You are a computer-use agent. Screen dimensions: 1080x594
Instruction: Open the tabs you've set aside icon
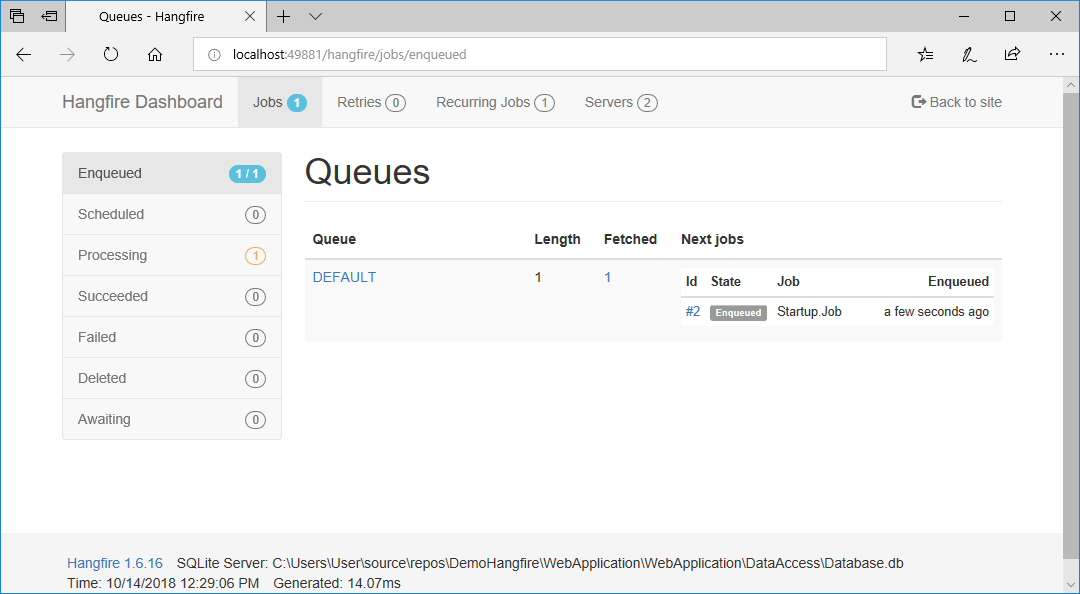(x=17, y=16)
